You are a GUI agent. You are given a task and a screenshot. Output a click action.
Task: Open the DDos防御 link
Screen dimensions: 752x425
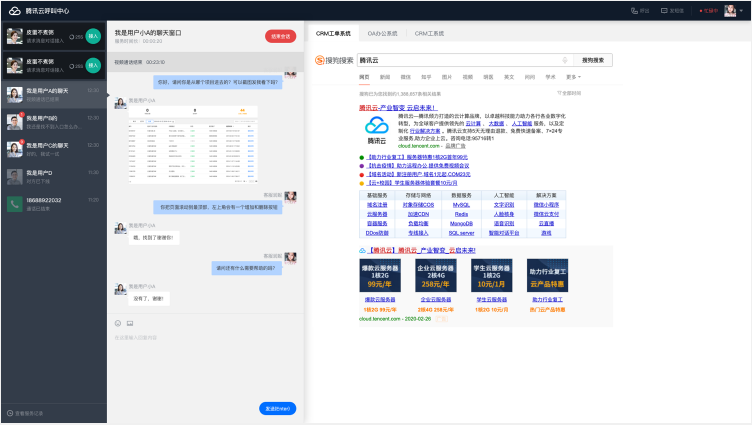coord(377,233)
